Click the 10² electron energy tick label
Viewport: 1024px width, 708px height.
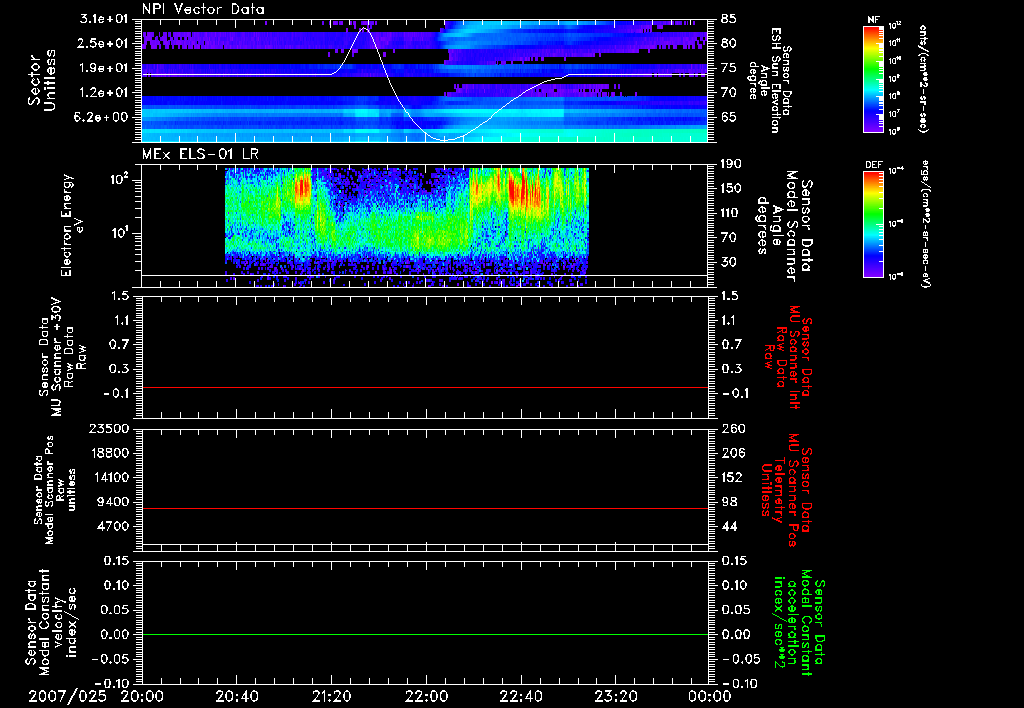[x=119, y=179]
